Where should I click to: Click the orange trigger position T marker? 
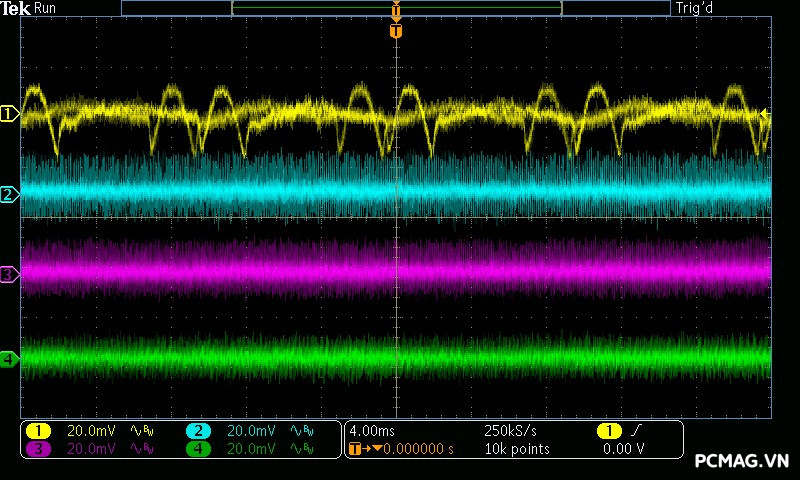tap(396, 31)
